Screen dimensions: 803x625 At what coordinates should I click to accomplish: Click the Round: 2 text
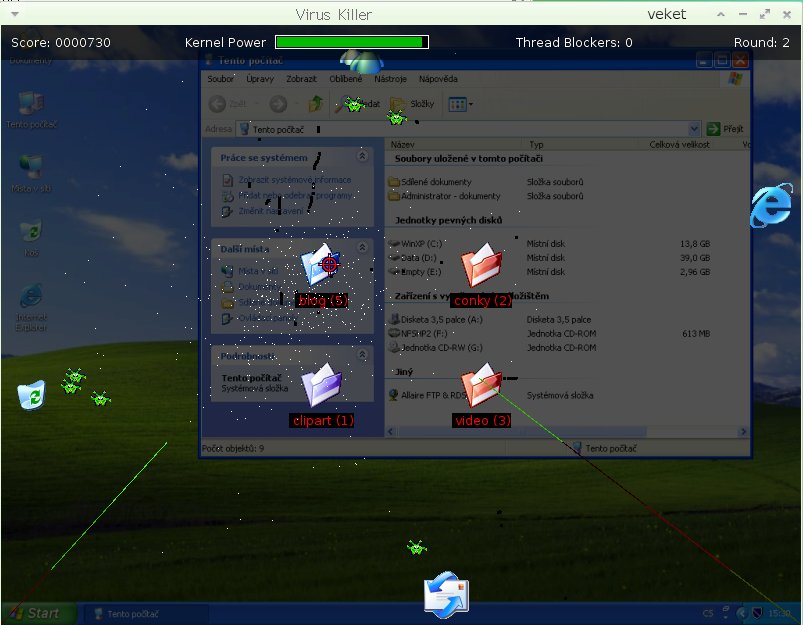point(762,43)
